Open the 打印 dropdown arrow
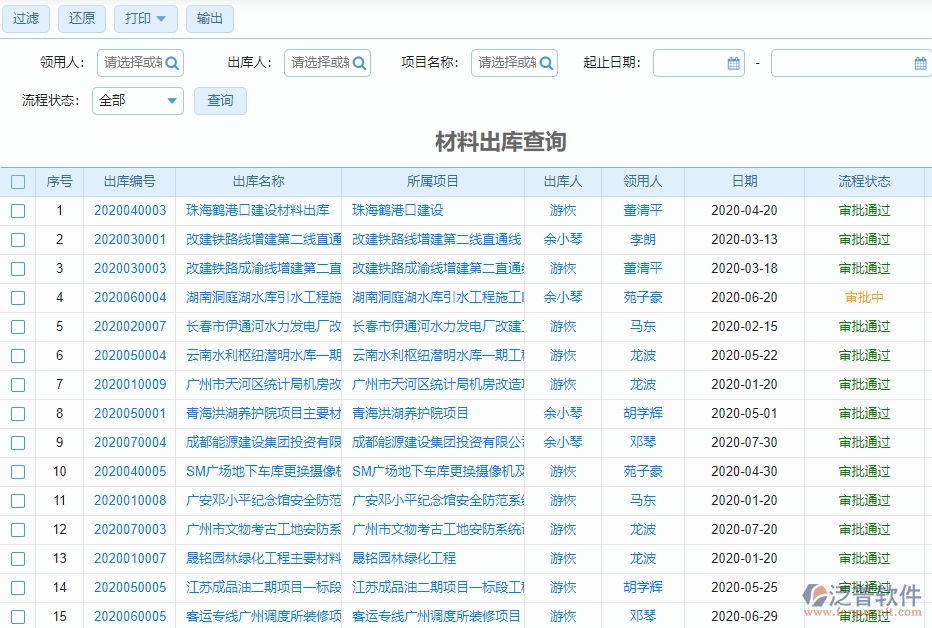This screenshot has height=628, width=932. coord(162,18)
